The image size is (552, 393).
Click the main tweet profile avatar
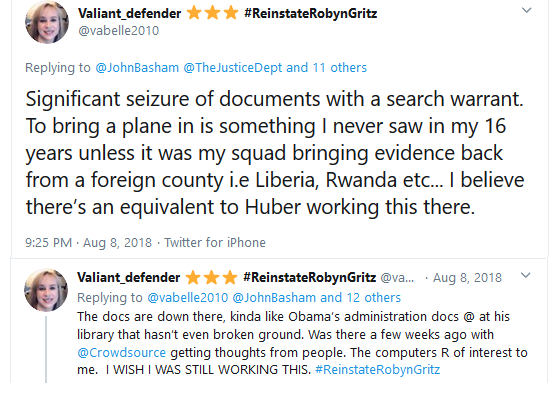pyautogui.click(x=47, y=23)
